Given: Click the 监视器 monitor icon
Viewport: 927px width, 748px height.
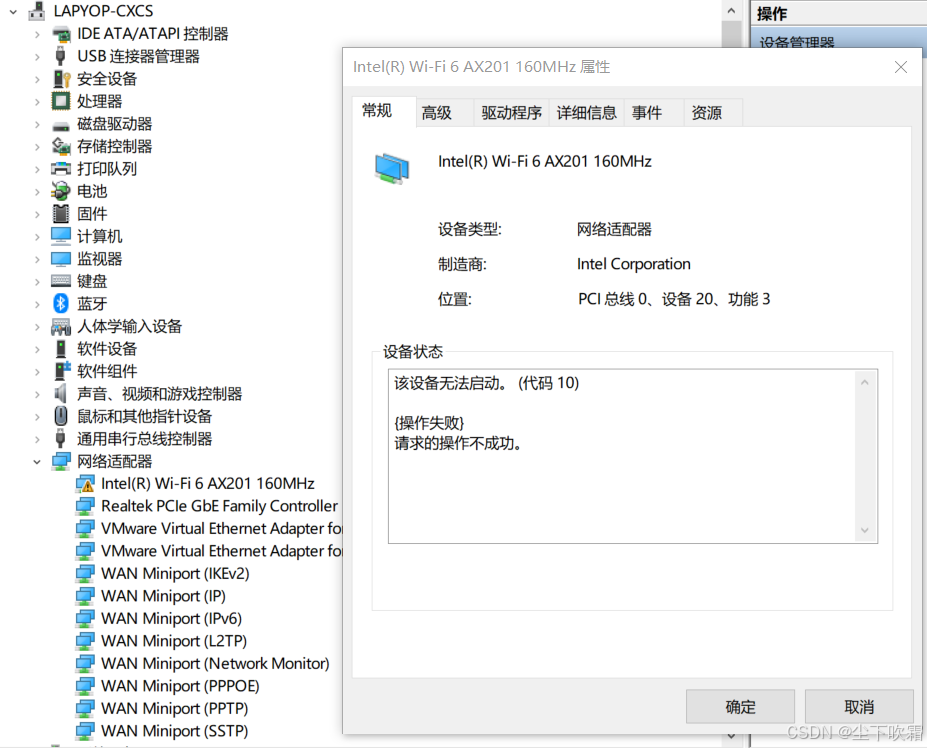Looking at the screenshot, I should pos(61,259).
